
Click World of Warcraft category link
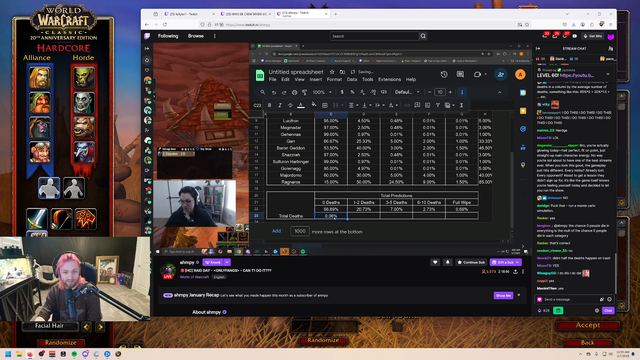(x=194, y=277)
